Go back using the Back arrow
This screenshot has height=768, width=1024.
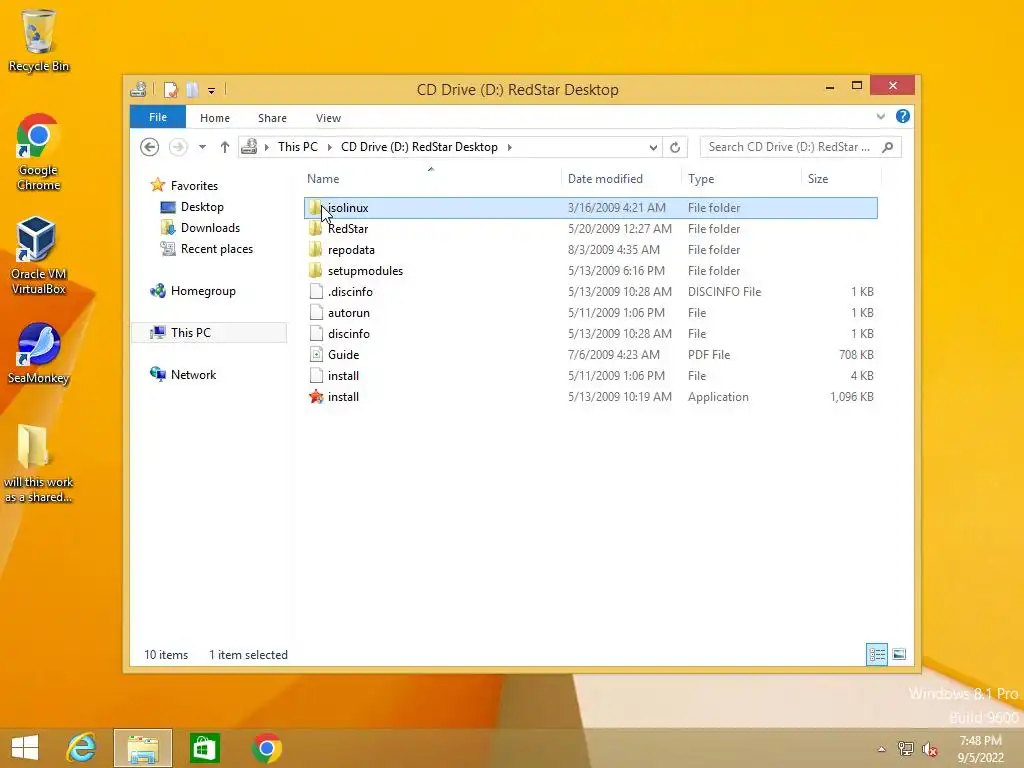tap(150, 147)
